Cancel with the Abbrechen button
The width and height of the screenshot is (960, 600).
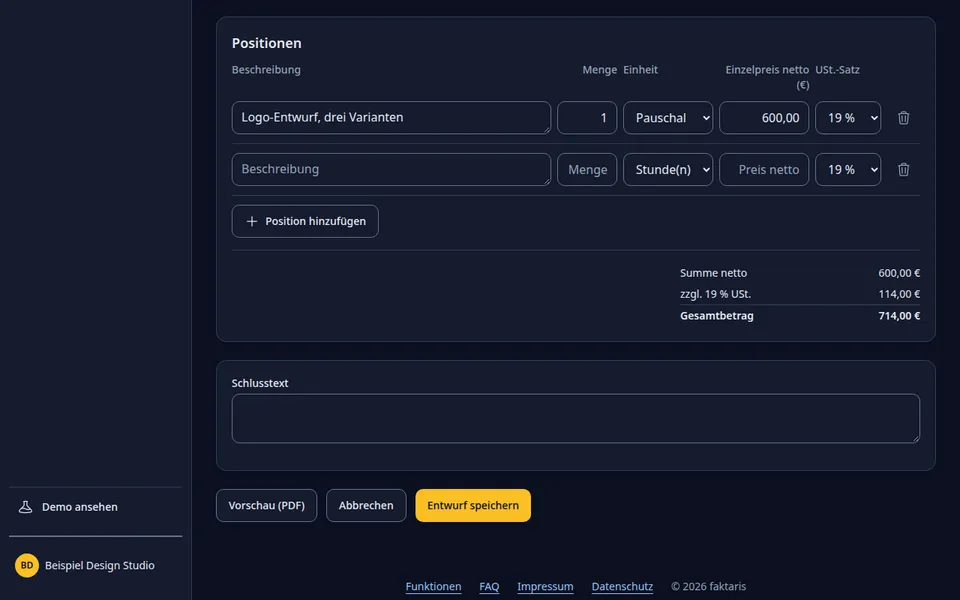pyautogui.click(x=366, y=506)
